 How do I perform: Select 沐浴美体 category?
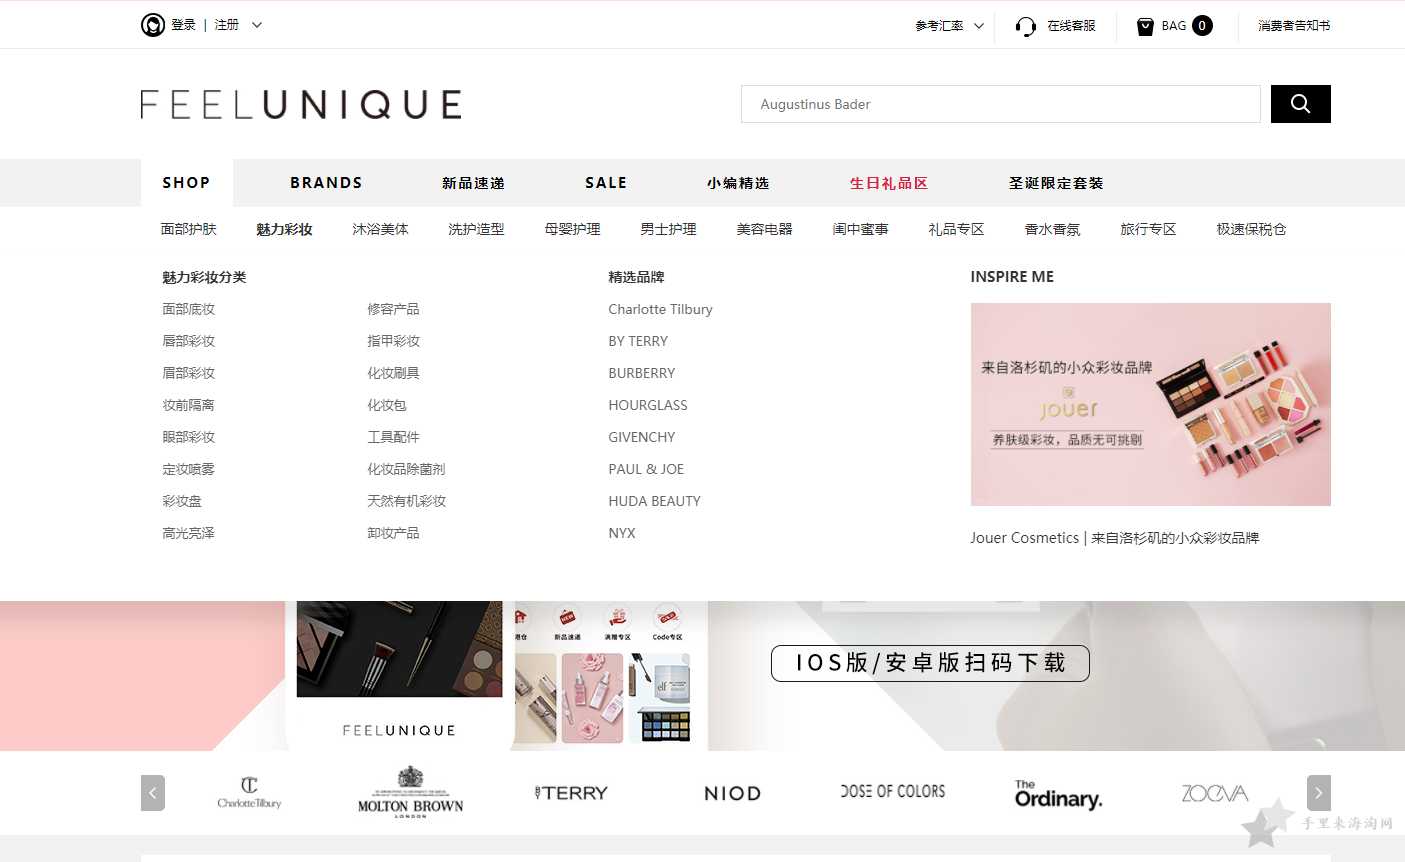pos(380,229)
